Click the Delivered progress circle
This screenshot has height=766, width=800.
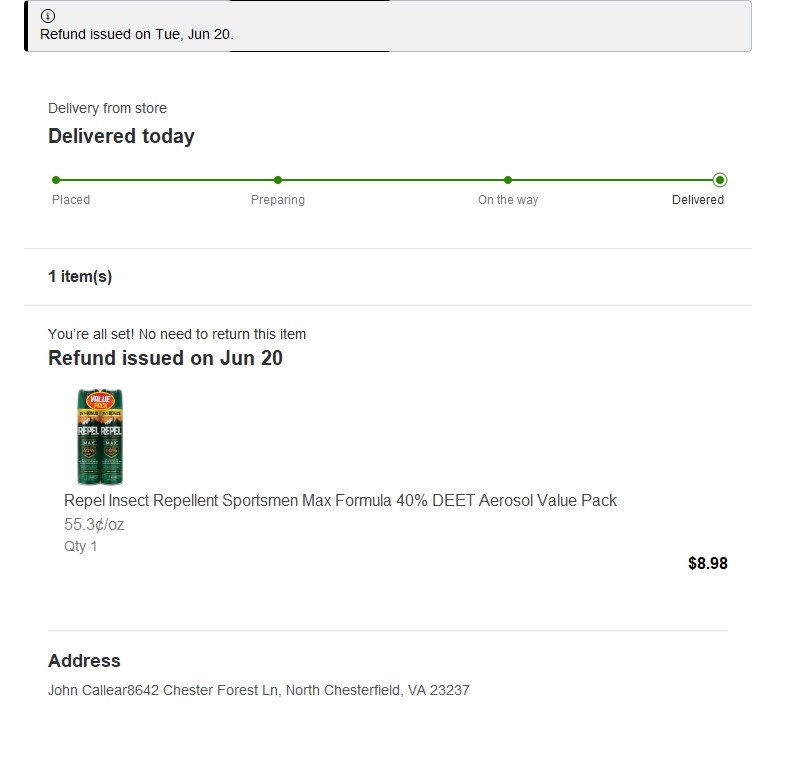pos(720,180)
